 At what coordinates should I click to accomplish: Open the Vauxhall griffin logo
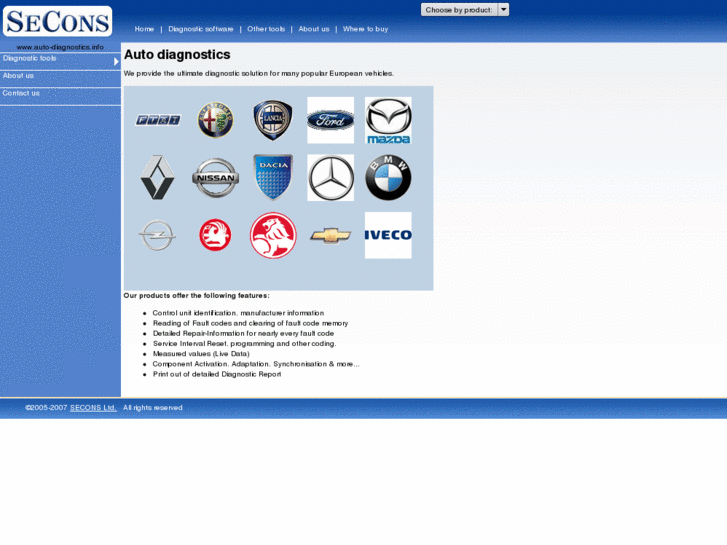pyautogui.click(x=215, y=235)
